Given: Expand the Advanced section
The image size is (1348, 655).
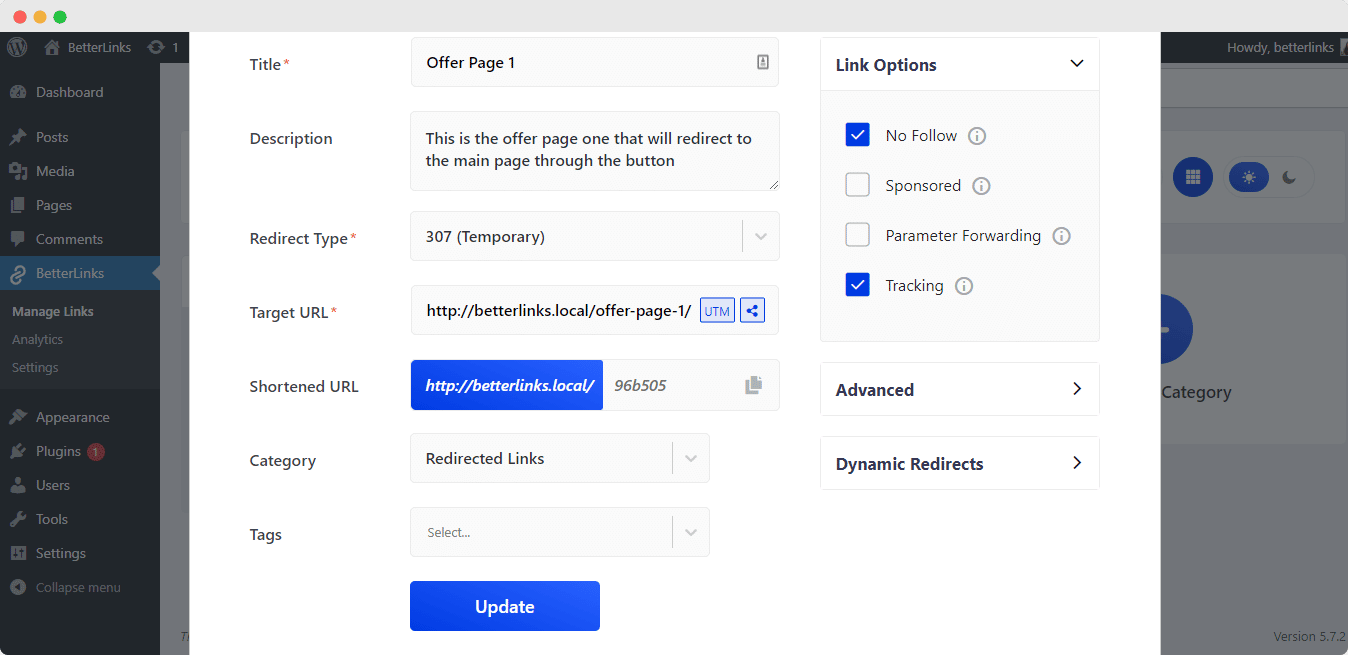Looking at the screenshot, I should 958,389.
